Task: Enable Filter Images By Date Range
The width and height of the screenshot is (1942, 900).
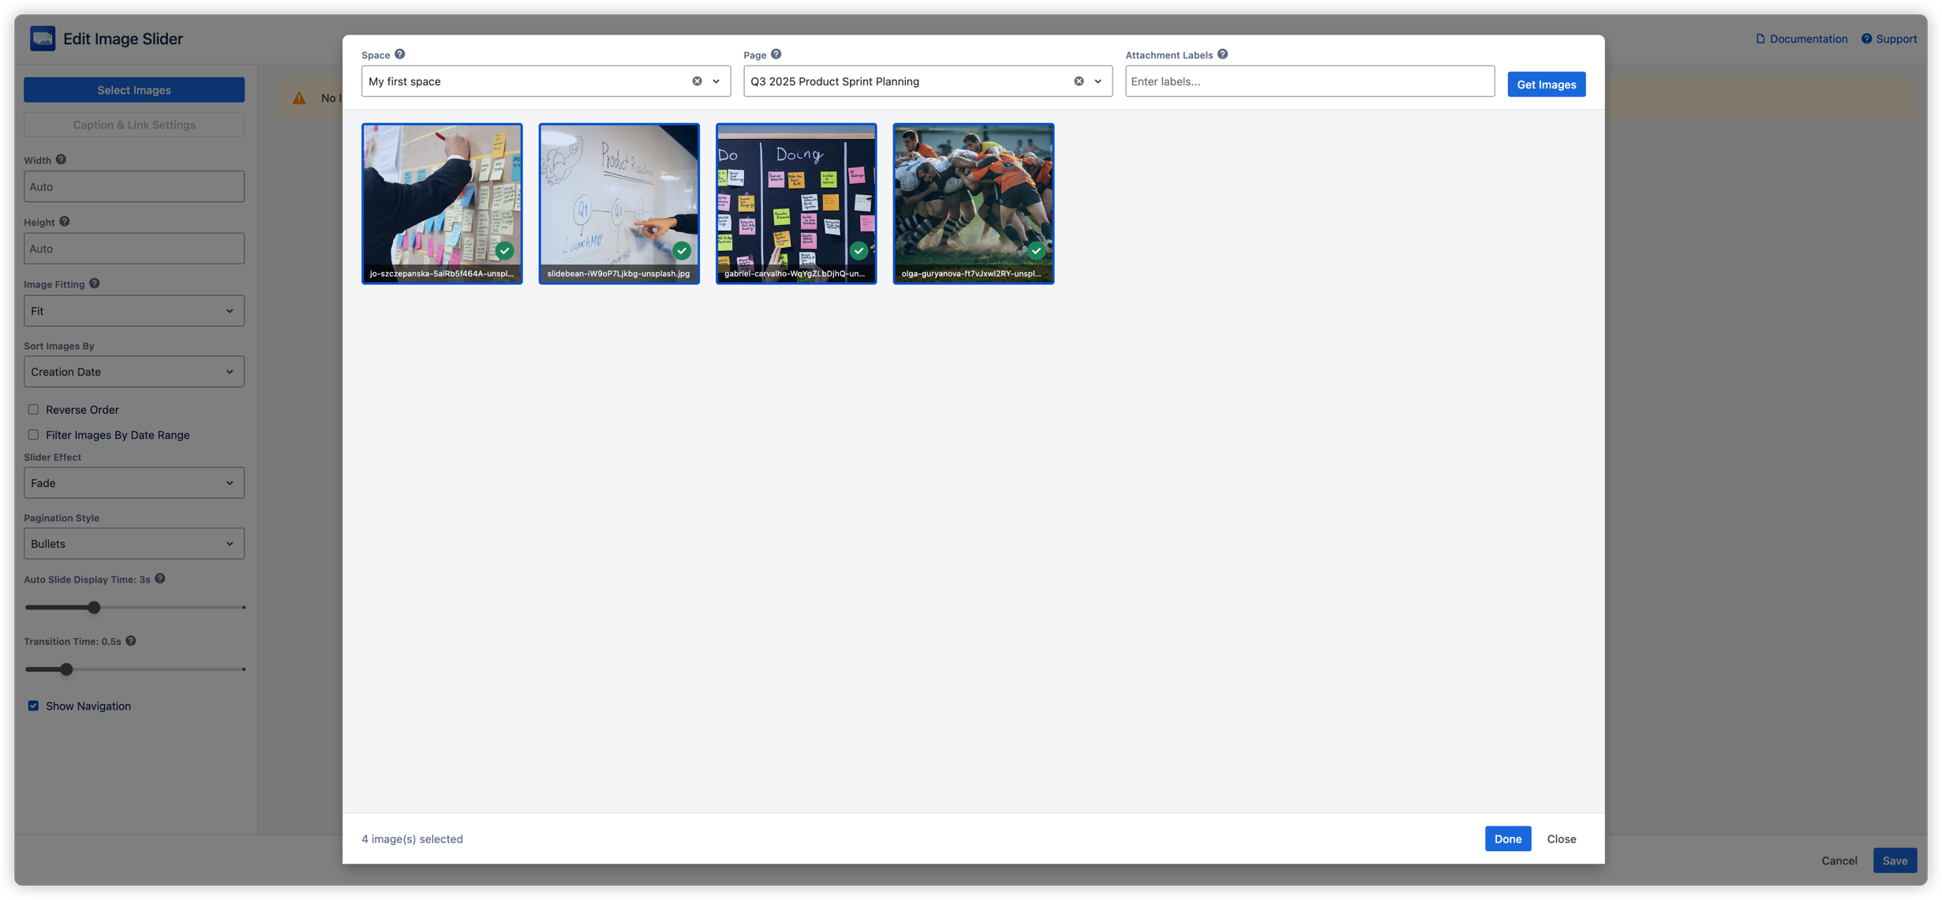Action: coord(33,434)
